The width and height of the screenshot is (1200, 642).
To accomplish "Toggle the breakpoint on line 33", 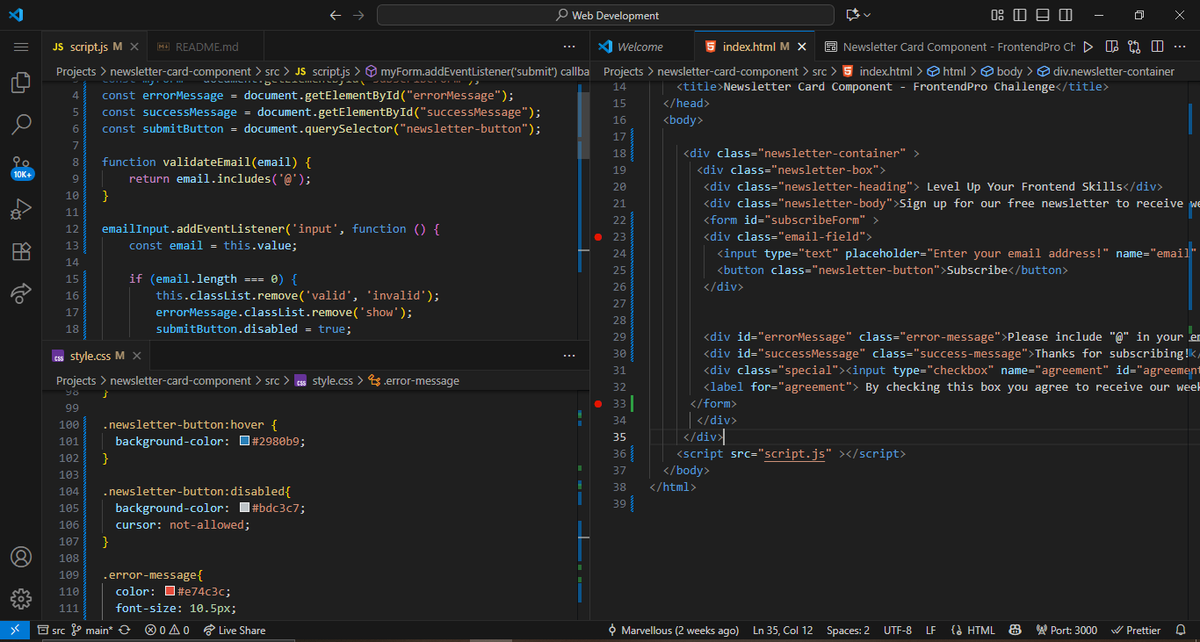I will [598, 403].
